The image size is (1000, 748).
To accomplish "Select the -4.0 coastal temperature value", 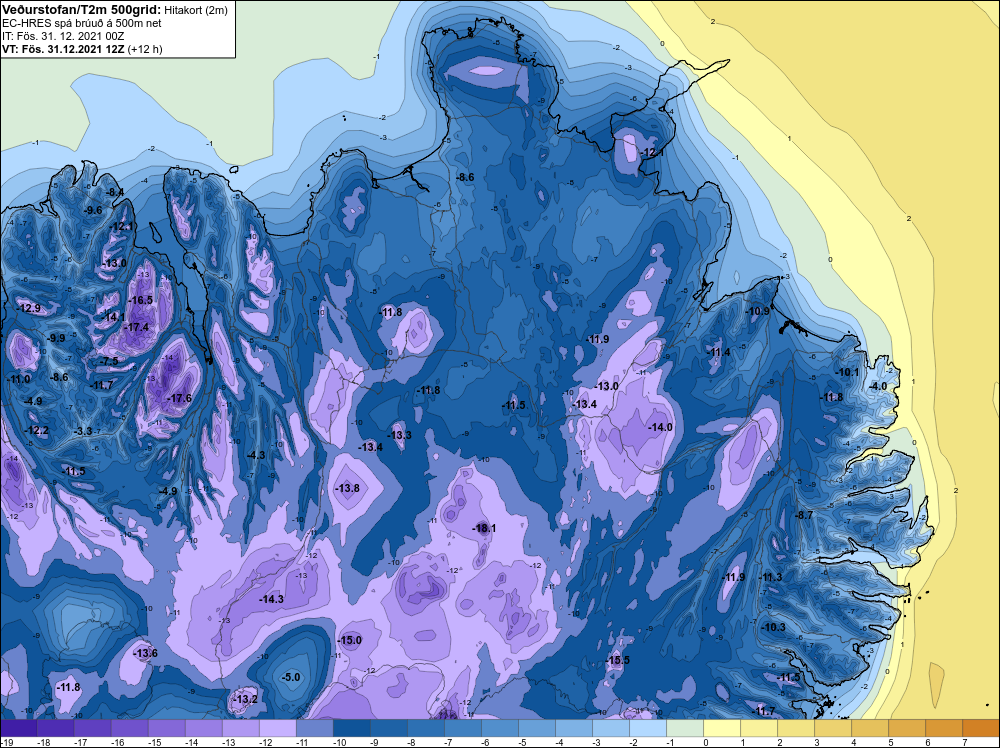I will [878, 386].
